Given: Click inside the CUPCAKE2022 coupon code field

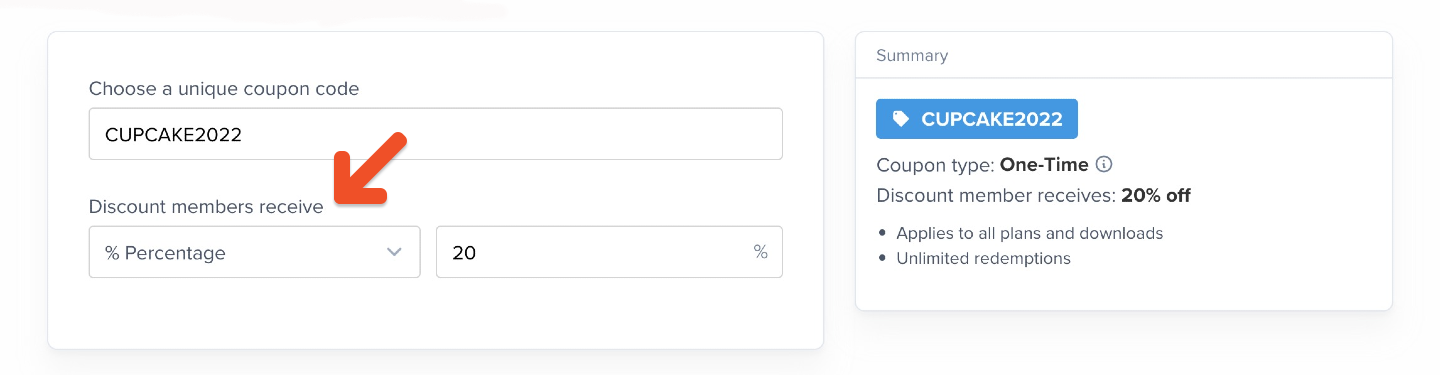Looking at the screenshot, I should click(x=435, y=134).
